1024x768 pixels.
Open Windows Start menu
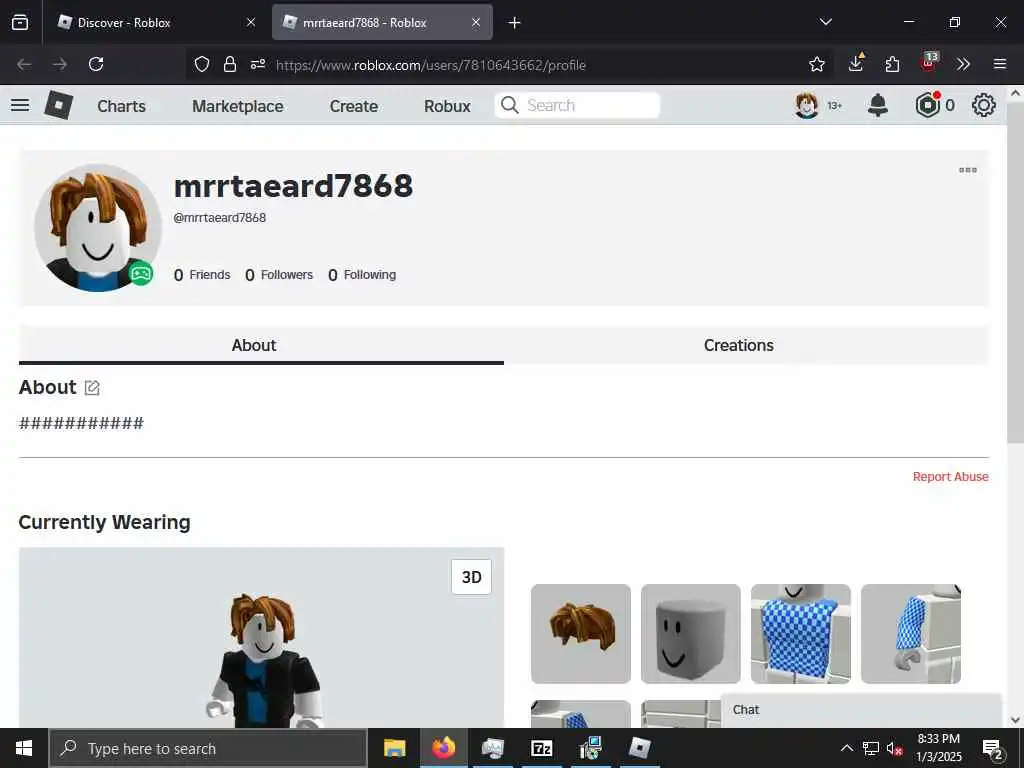point(24,748)
